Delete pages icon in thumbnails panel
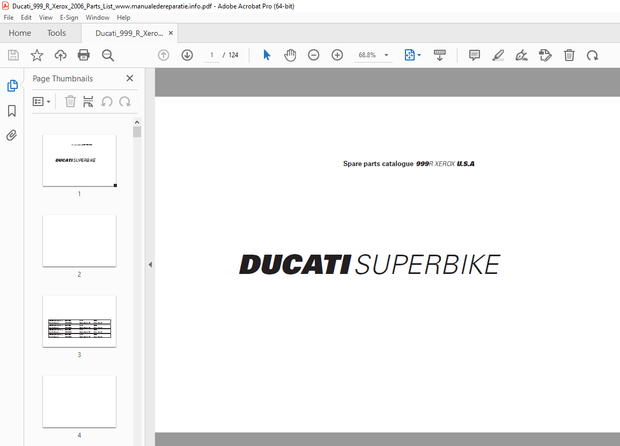Screen dimensions: 620x446 click(70, 102)
